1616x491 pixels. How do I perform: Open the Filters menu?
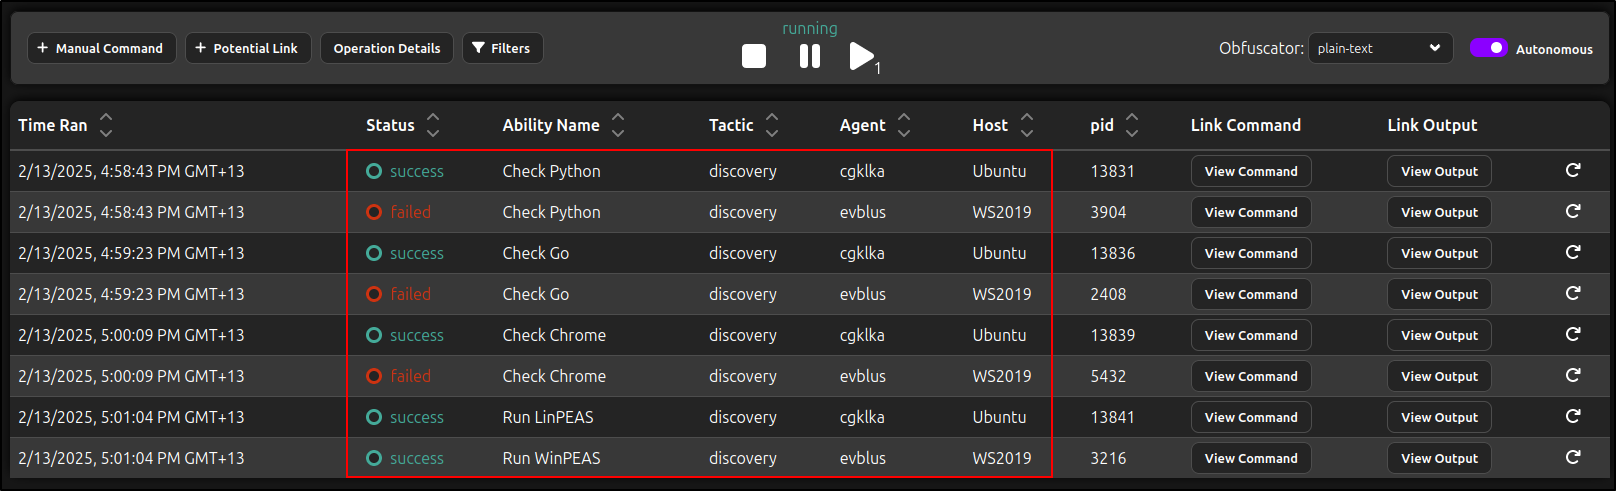[x=502, y=48]
